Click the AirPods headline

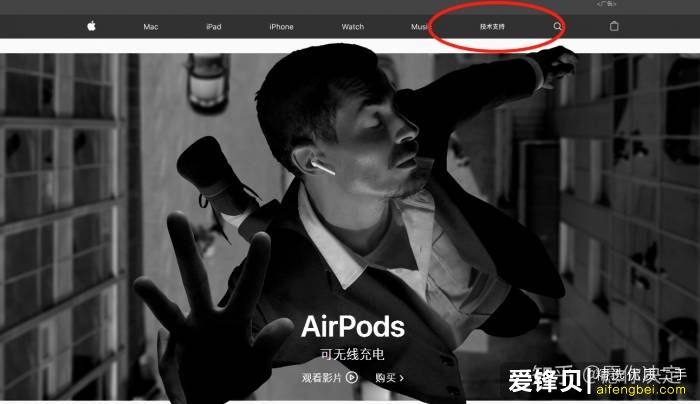point(353,327)
